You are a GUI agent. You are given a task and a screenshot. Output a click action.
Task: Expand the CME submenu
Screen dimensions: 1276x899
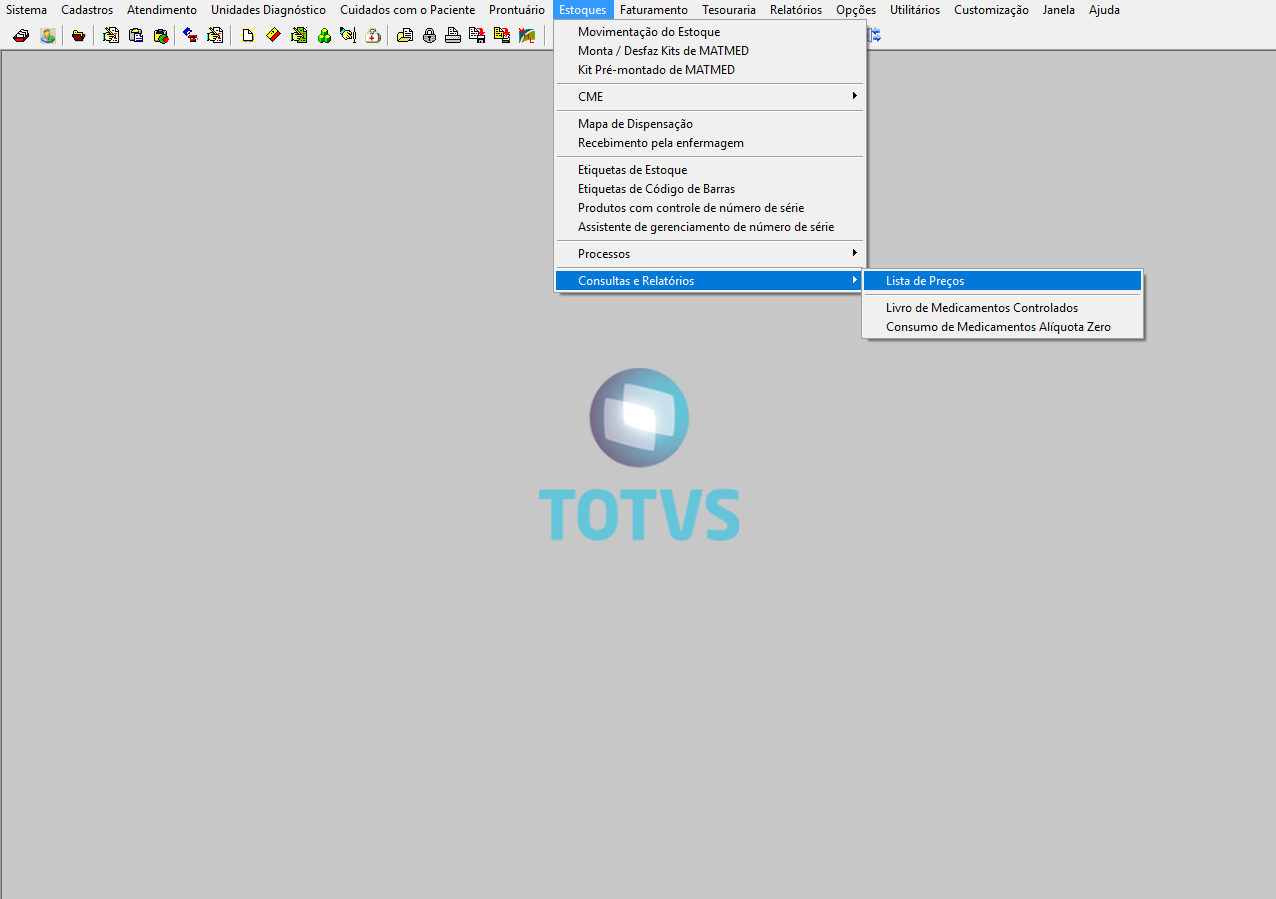click(x=710, y=97)
